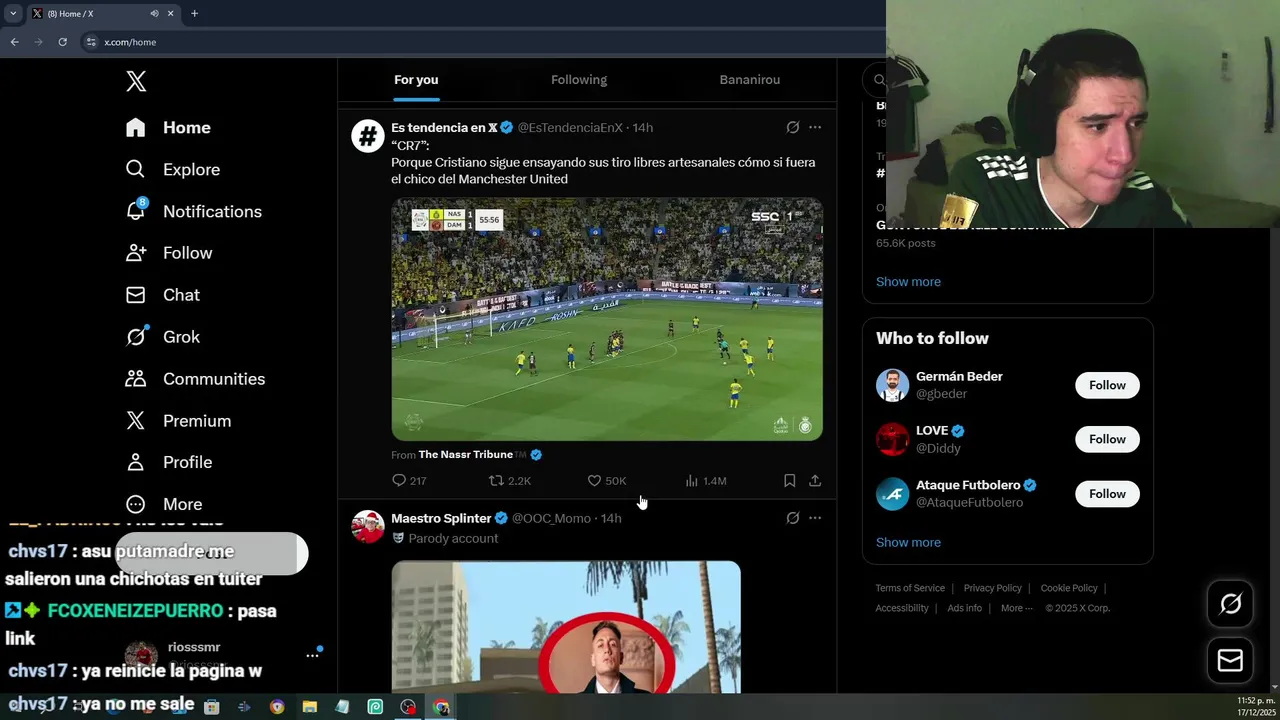The height and width of the screenshot is (720, 1280).
Task: Open the @EsTendenciaEnX handle
Action: 570,128
